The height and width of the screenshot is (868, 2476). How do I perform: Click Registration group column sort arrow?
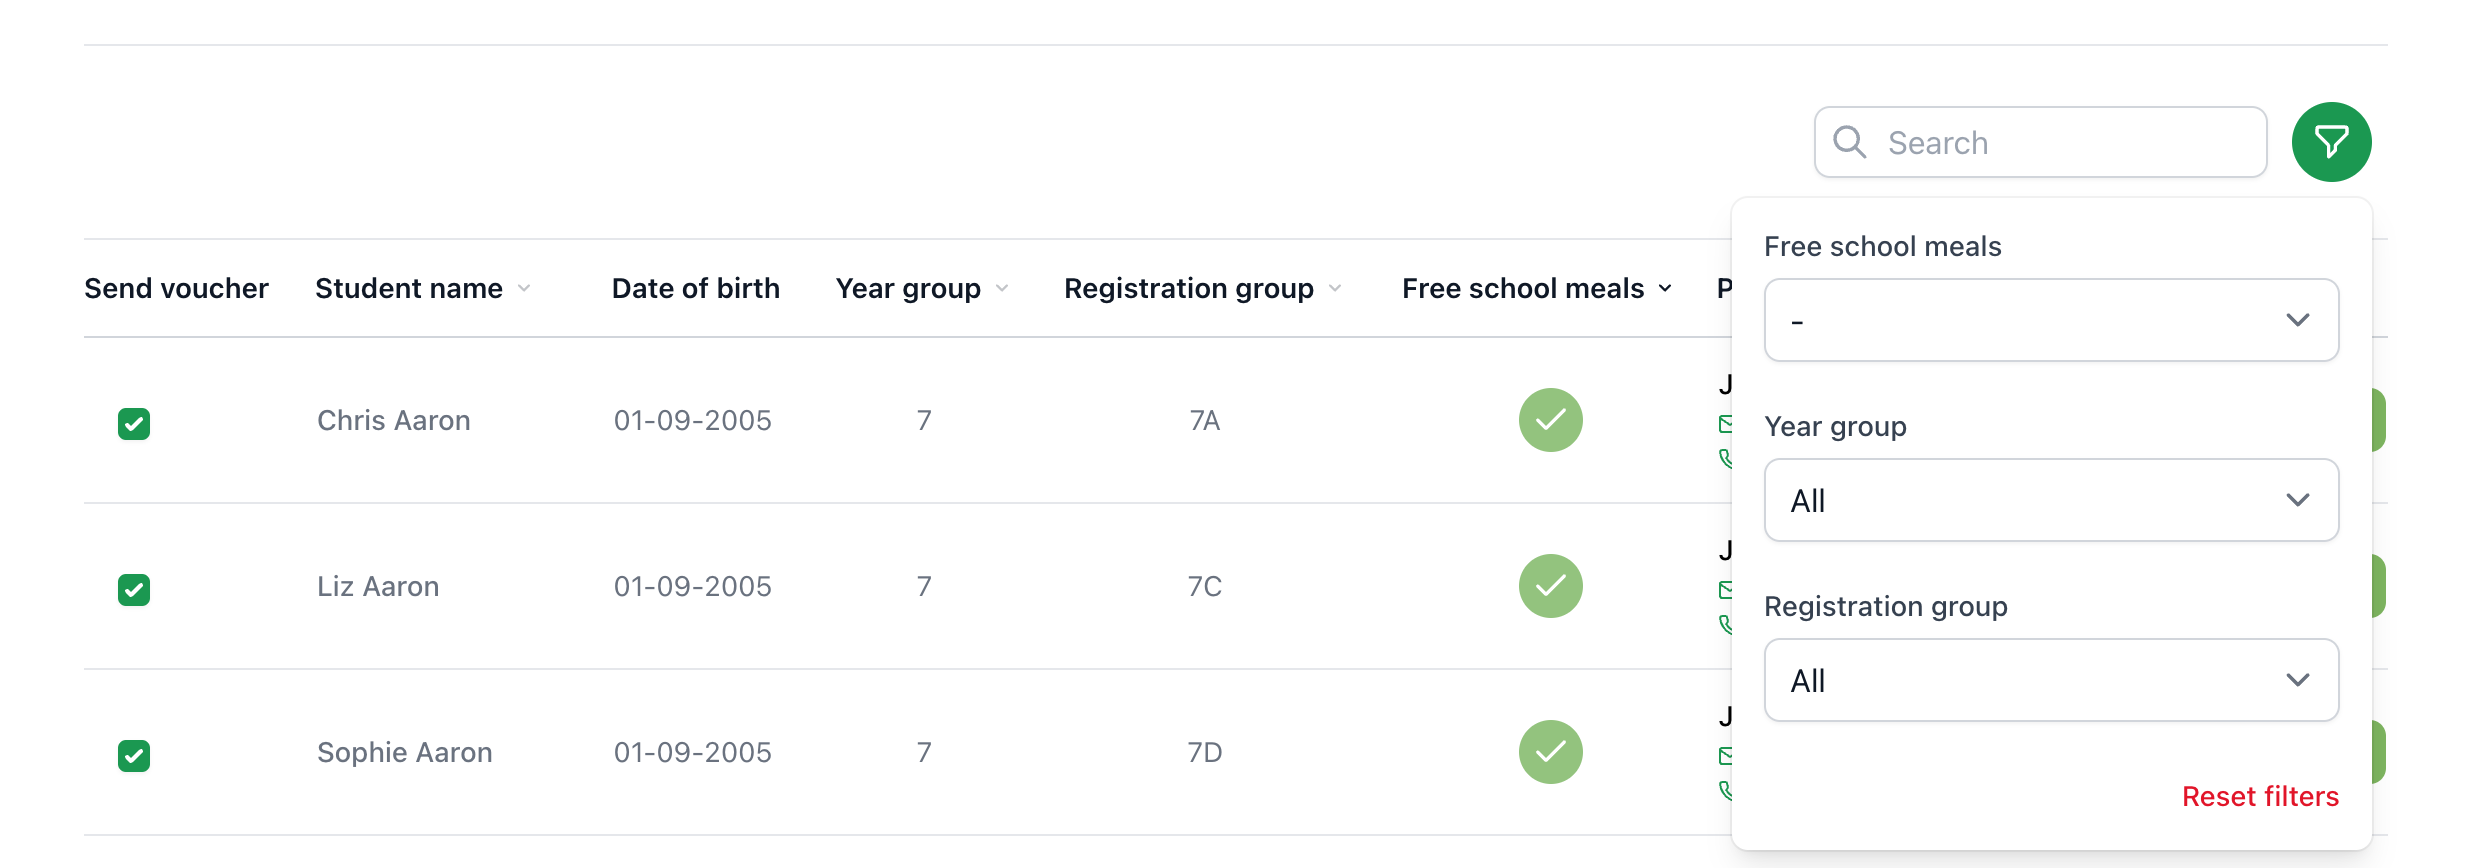point(1335,289)
